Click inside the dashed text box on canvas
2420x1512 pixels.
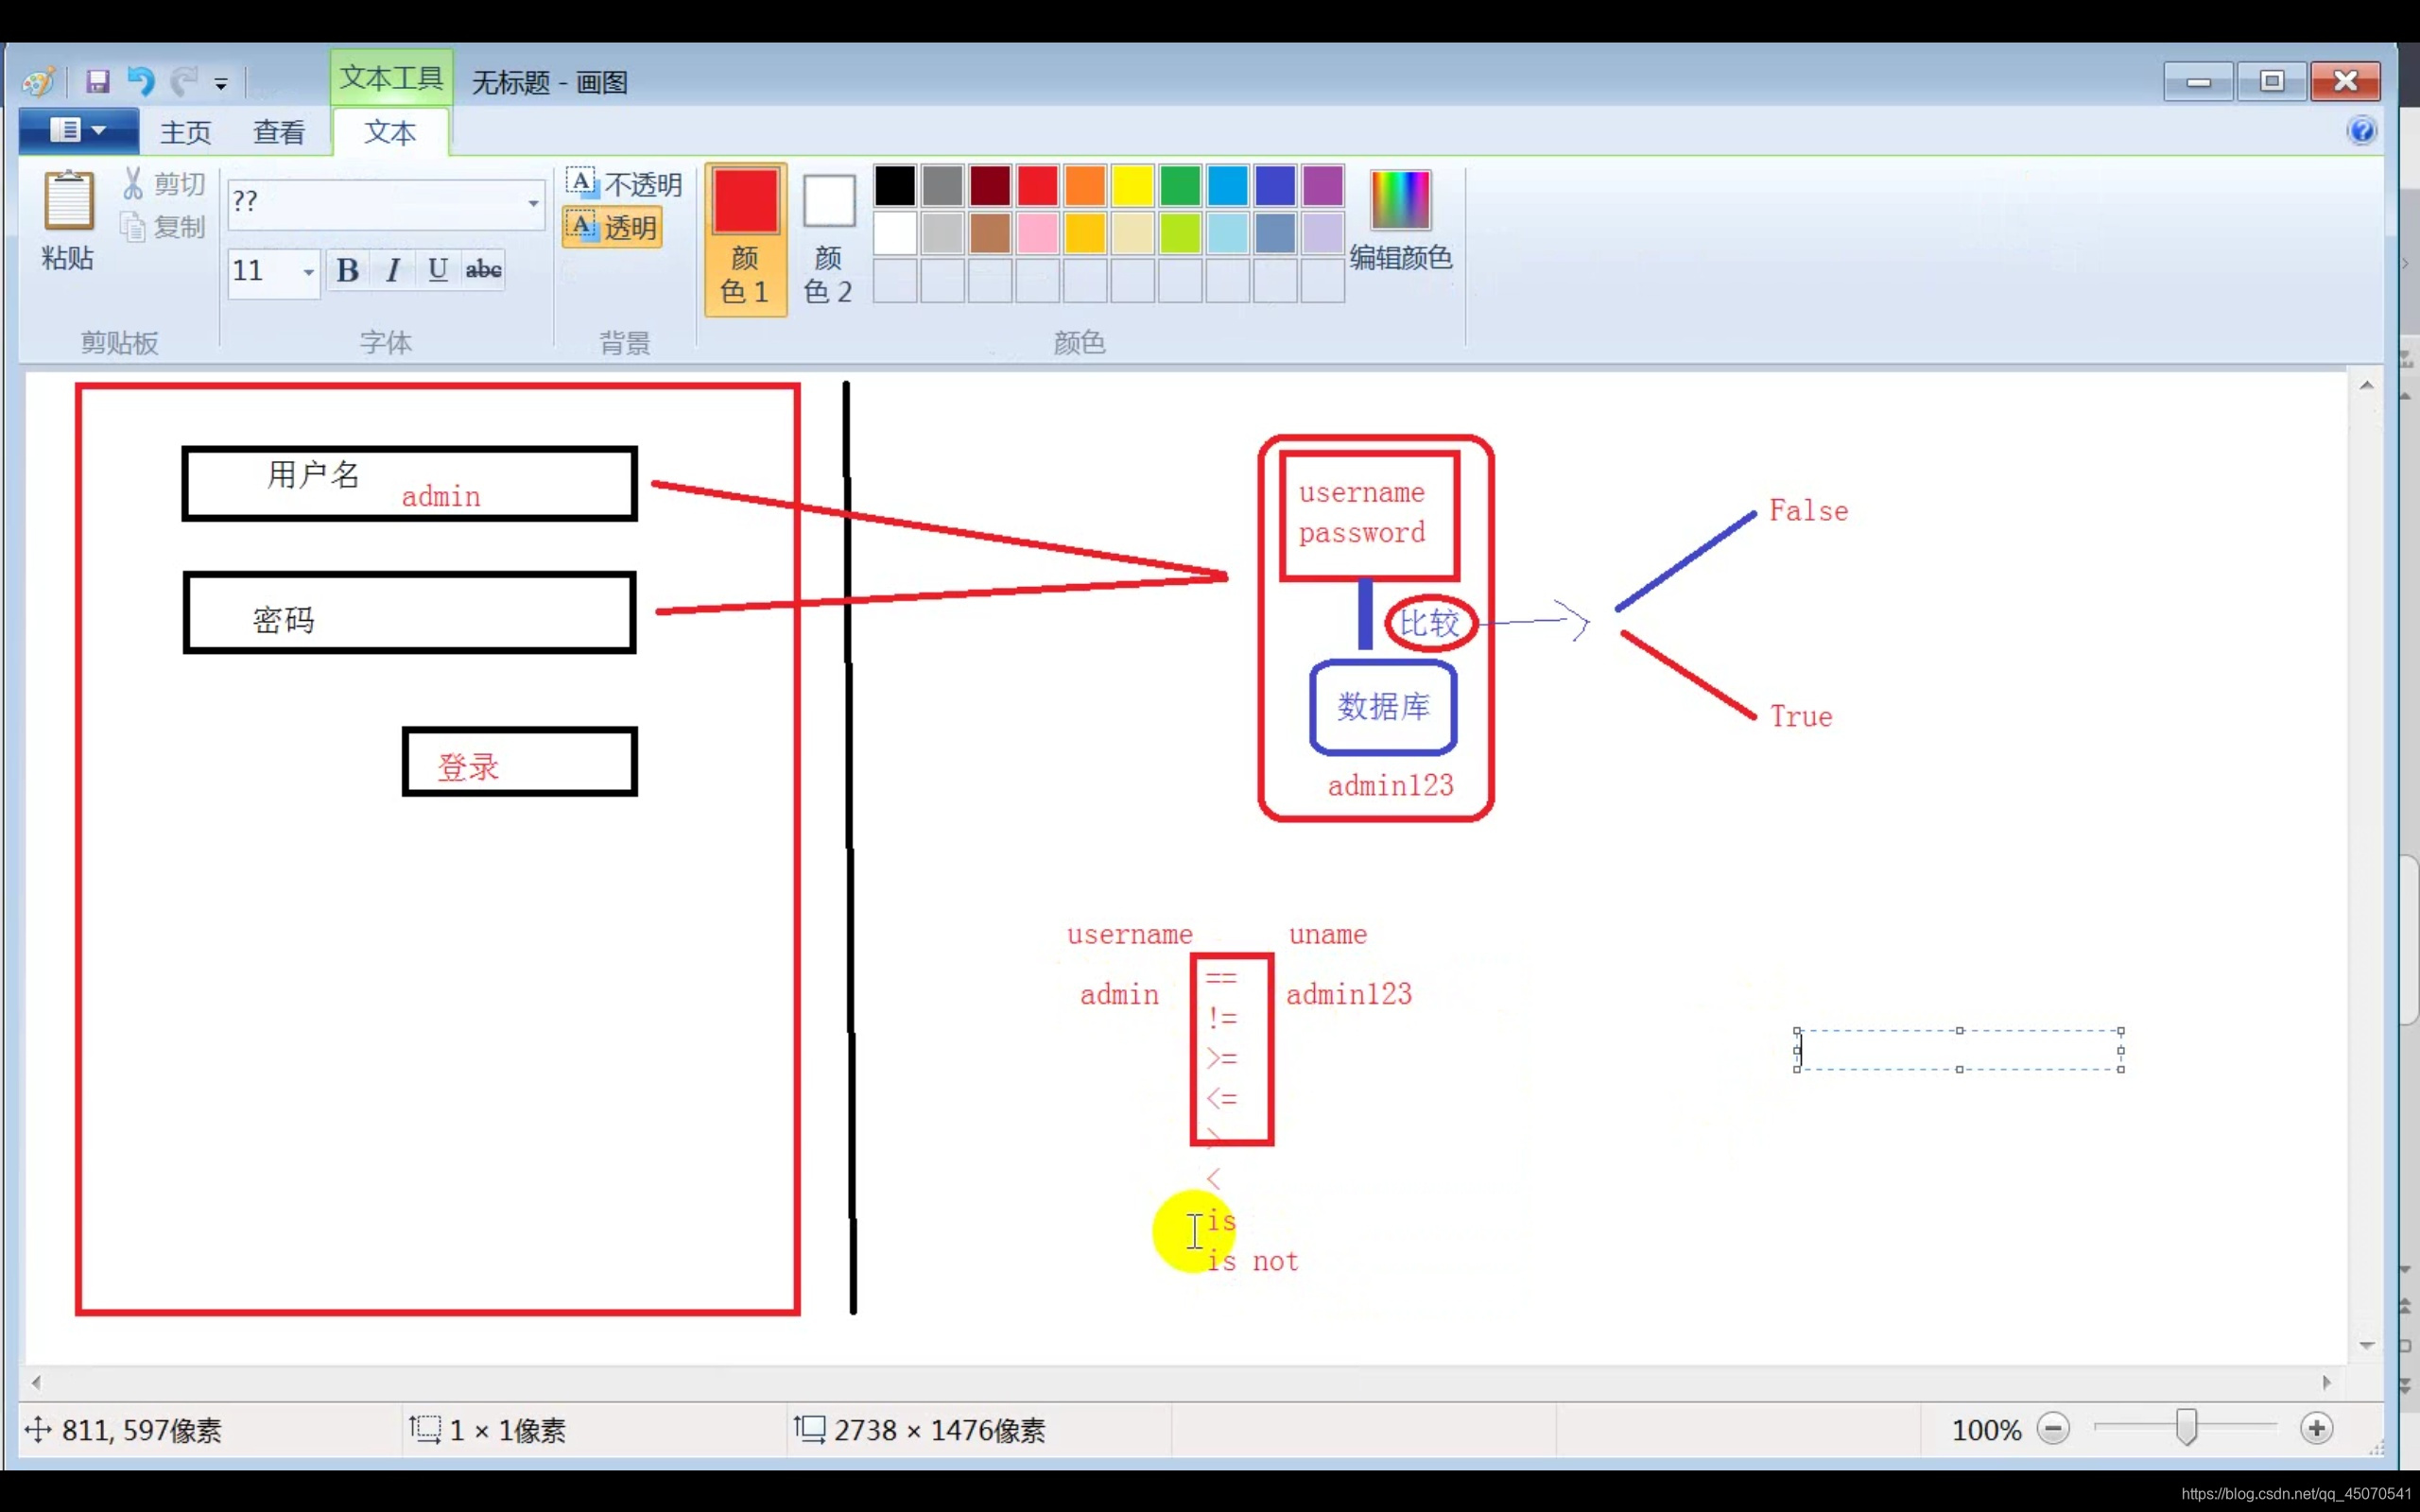[1957, 1050]
